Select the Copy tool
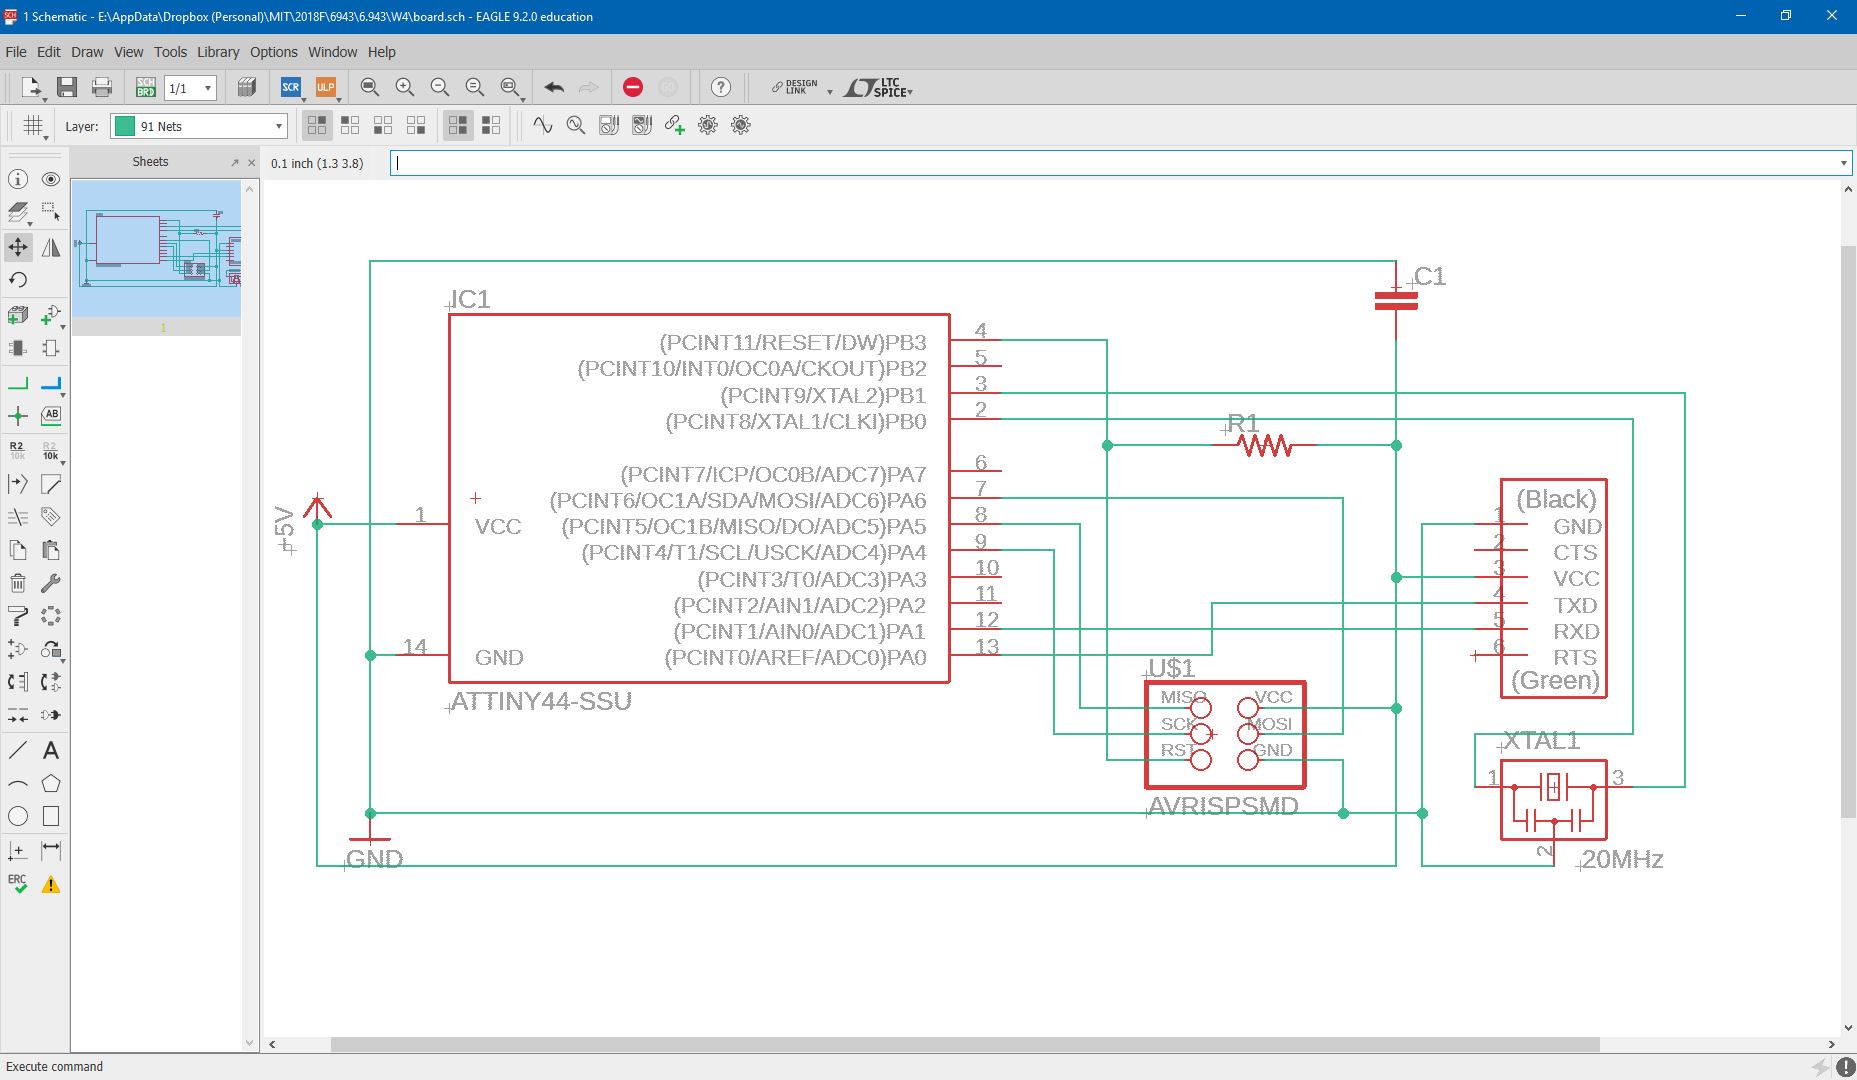The image size is (1857, 1080). [x=18, y=550]
